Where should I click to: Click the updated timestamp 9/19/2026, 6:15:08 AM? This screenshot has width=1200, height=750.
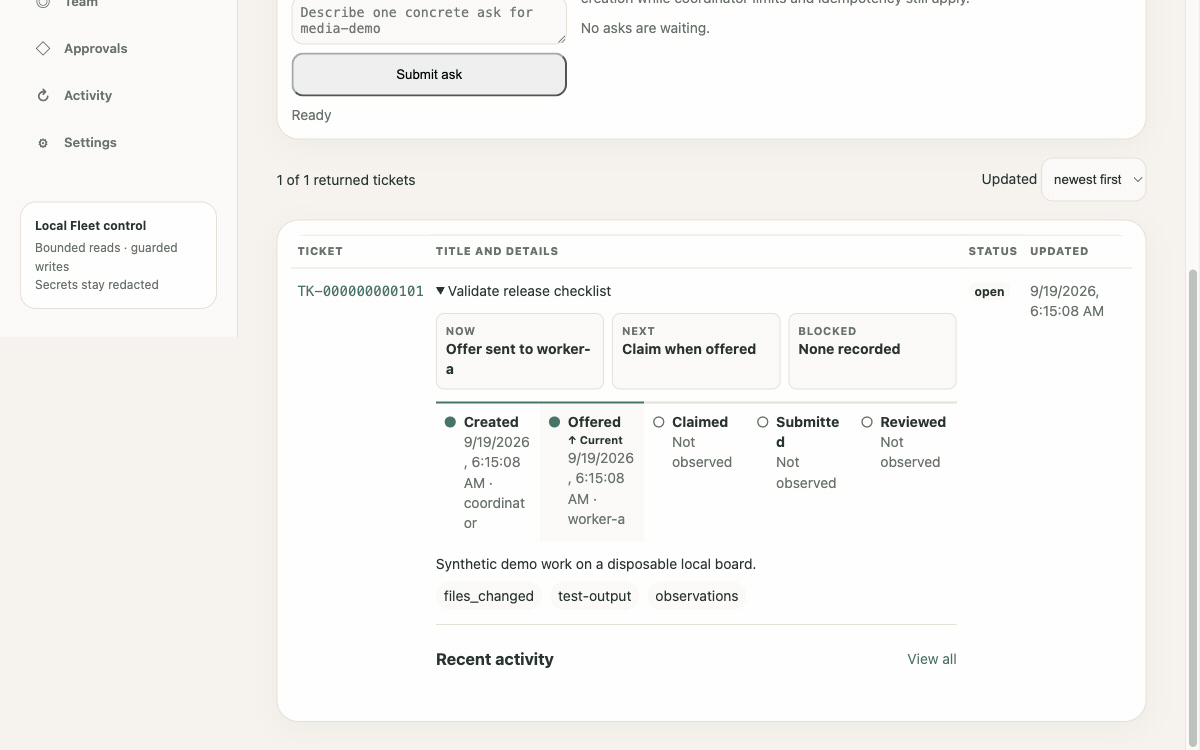(1067, 301)
